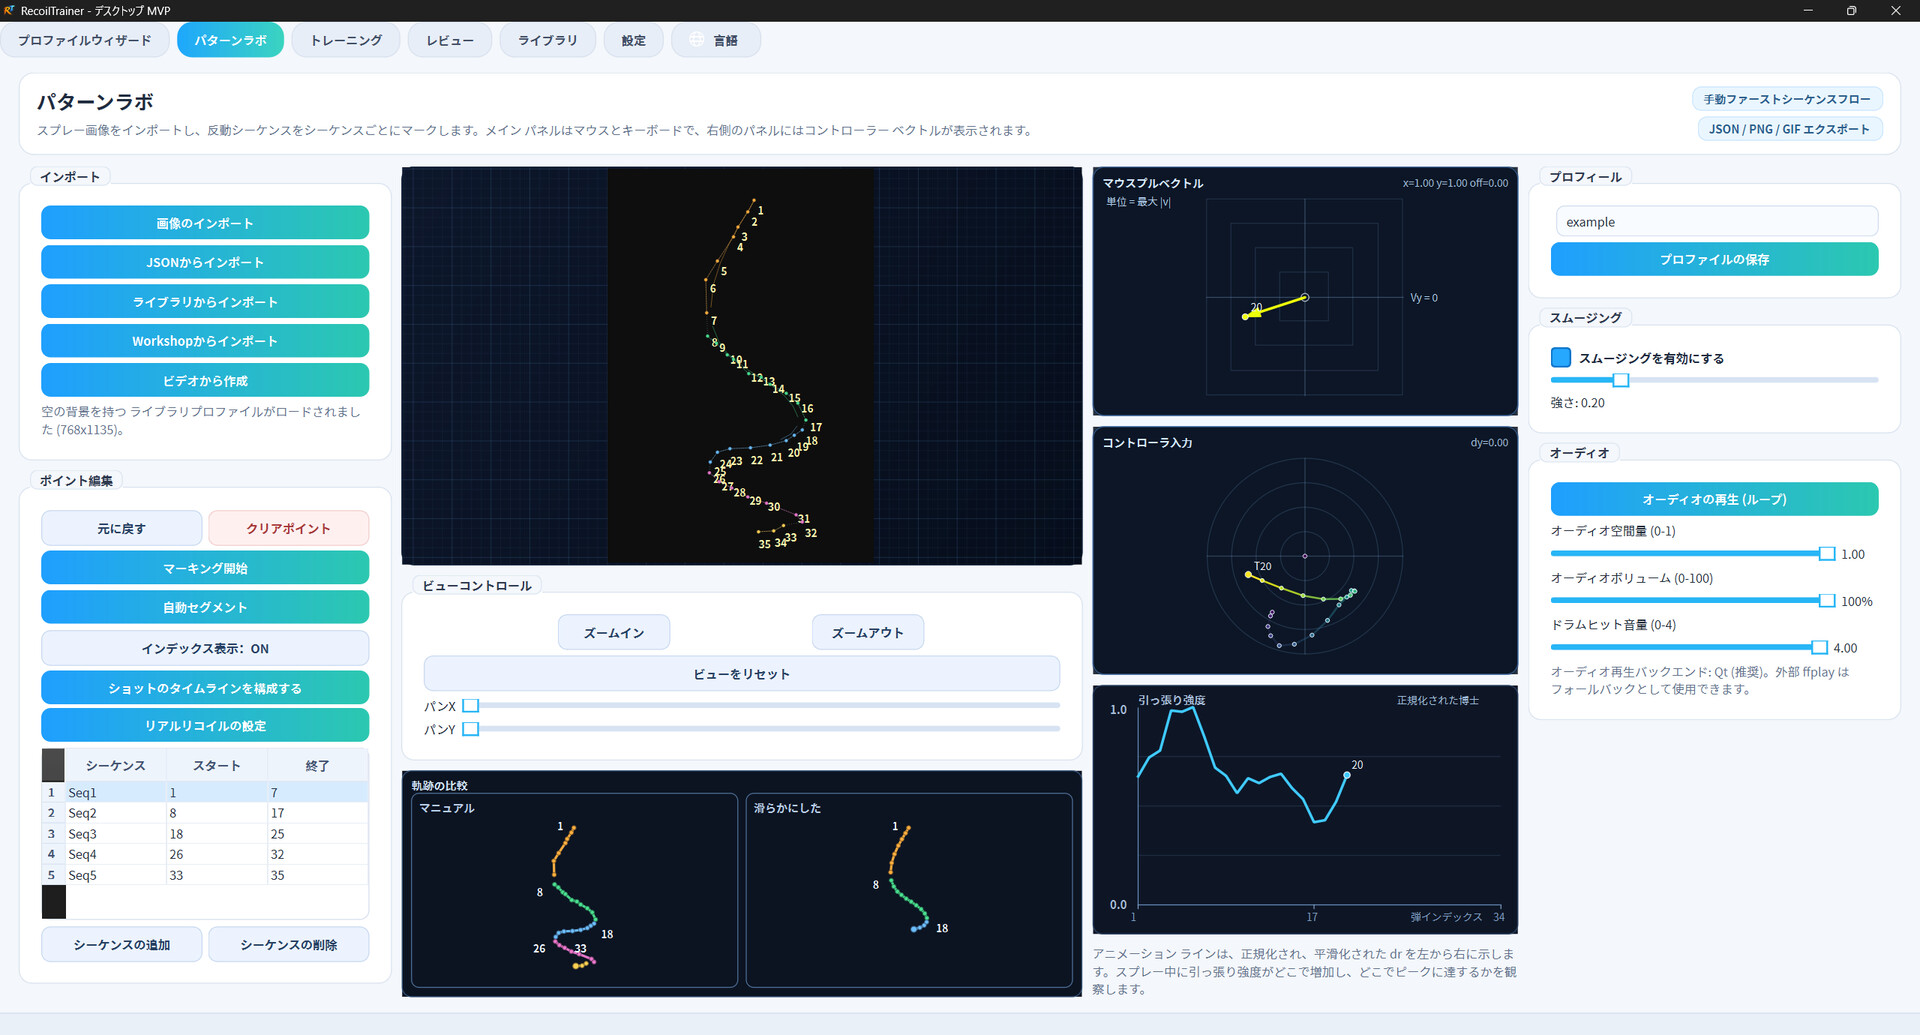The image size is (1920, 1035).
Task: Click the クリアポイント button
Action: 288,528
